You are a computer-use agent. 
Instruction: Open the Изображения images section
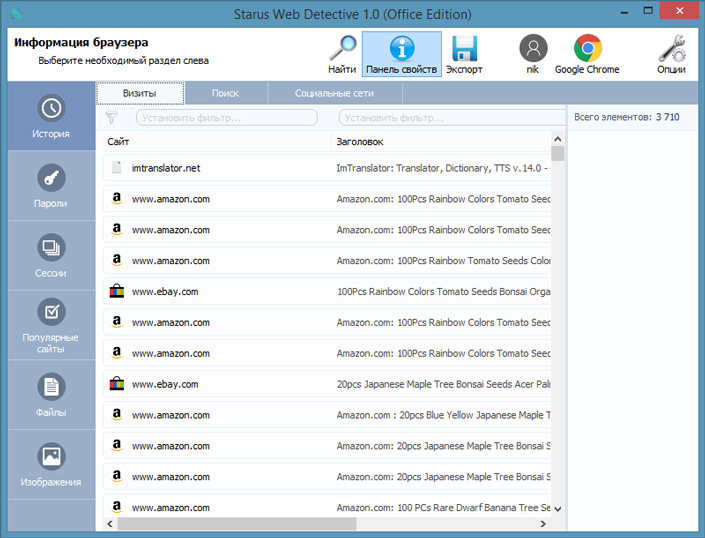coord(51,464)
